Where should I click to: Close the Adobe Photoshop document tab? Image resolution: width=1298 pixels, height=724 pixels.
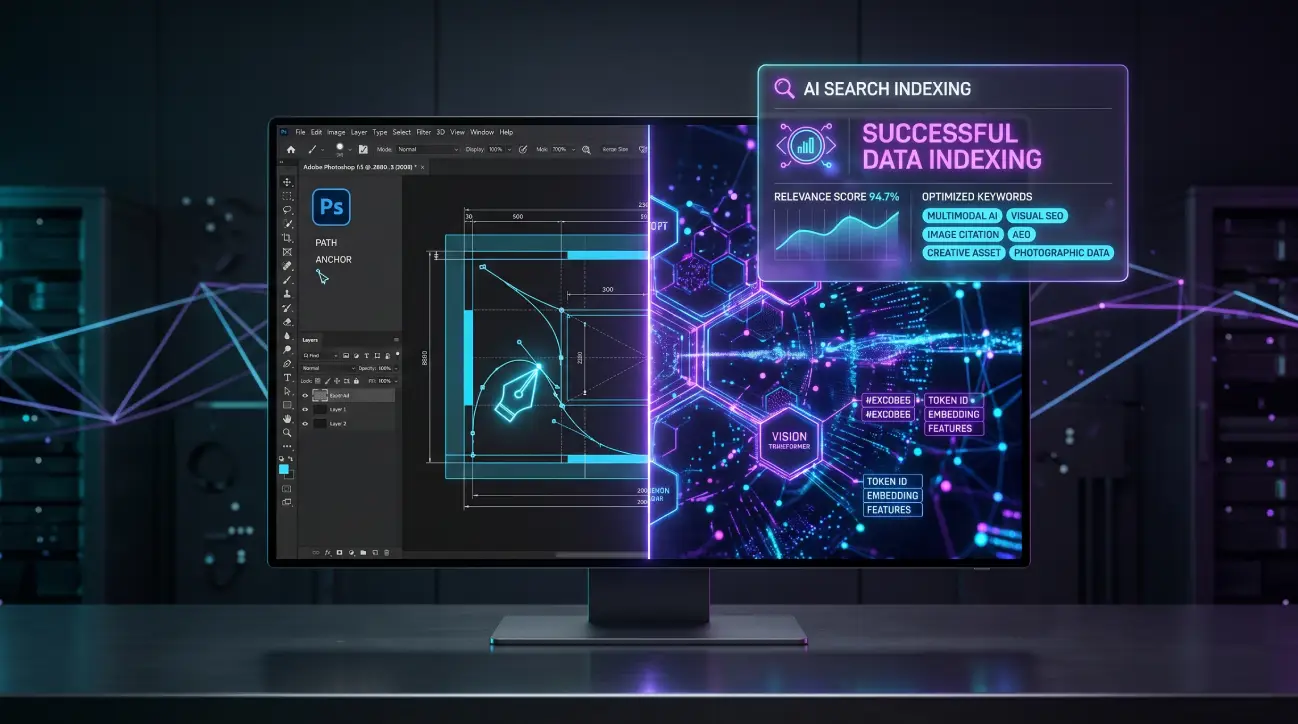pos(422,167)
